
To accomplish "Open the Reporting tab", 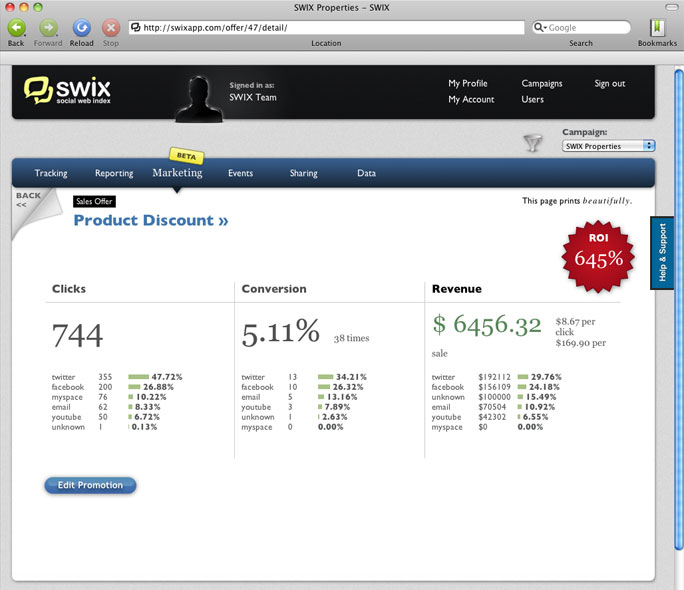I will pyautogui.click(x=114, y=173).
